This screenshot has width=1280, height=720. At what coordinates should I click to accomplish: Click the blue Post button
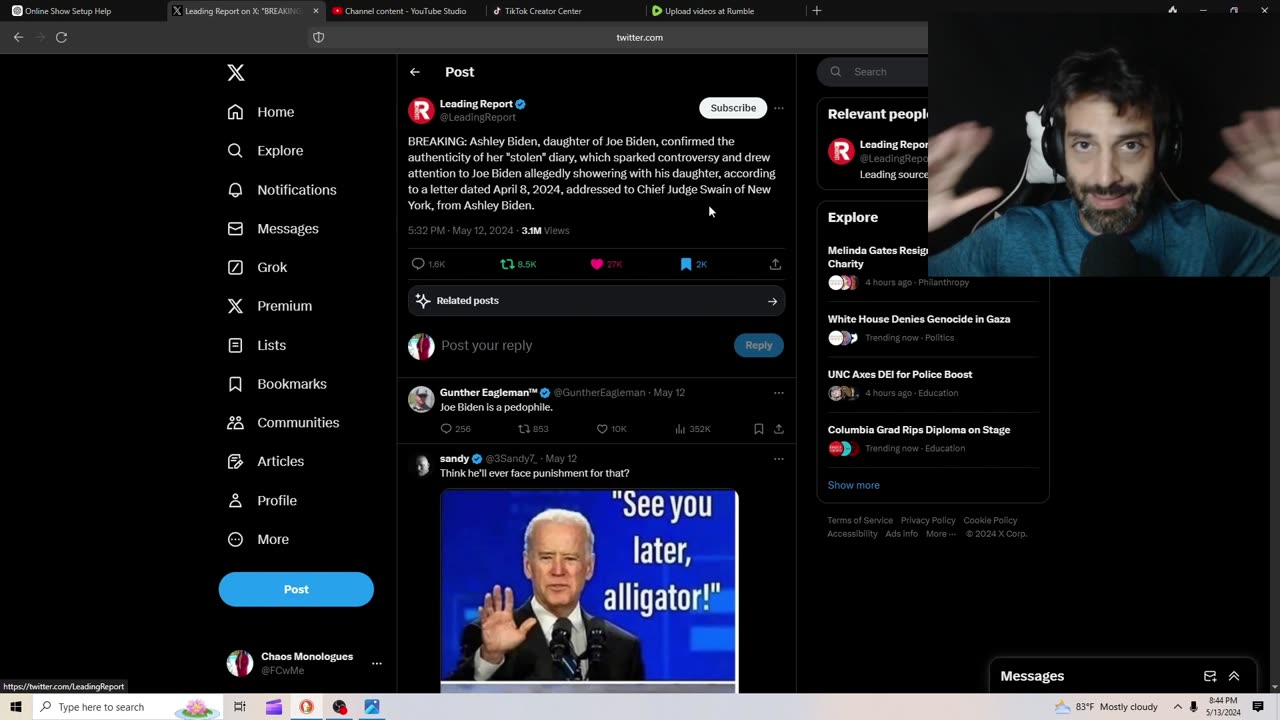pos(296,589)
